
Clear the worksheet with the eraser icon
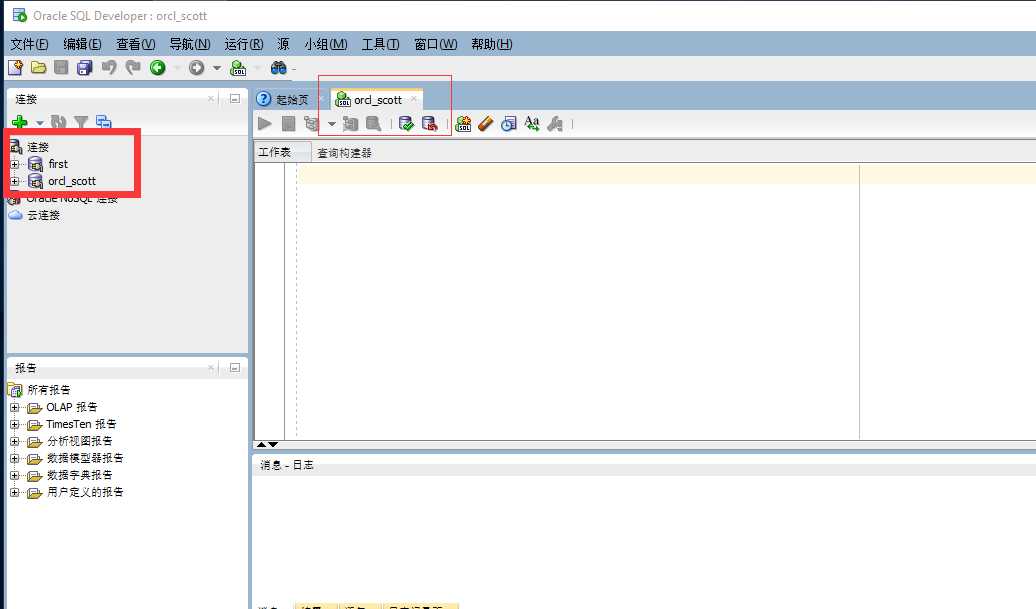pos(486,123)
